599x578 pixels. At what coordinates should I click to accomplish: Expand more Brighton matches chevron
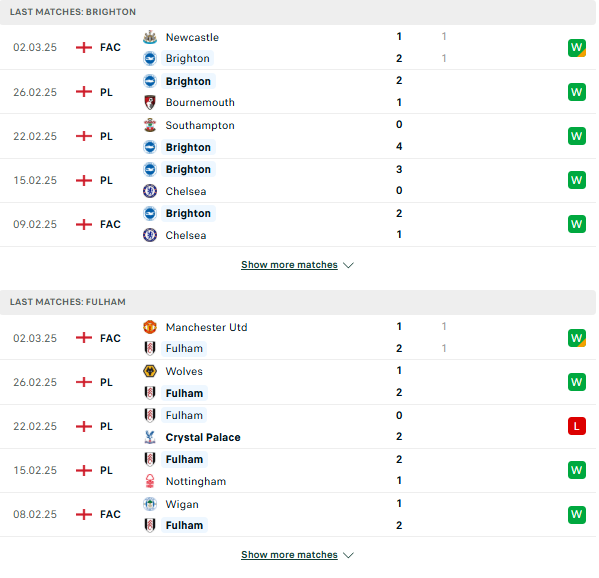(348, 265)
